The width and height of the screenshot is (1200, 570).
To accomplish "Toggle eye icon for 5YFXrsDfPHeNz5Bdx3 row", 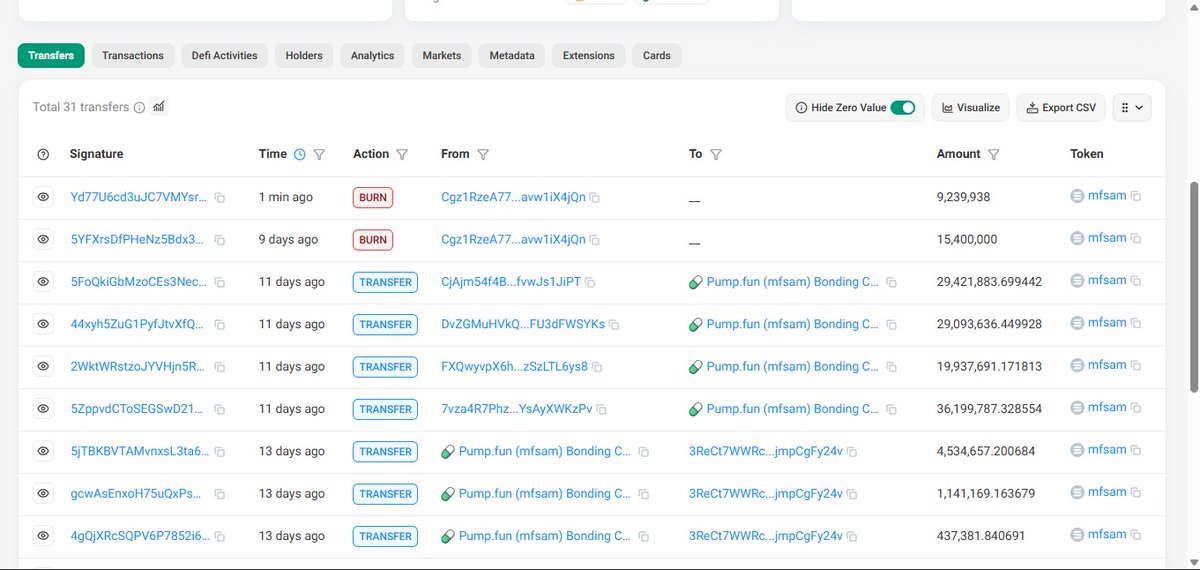I will click(43, 239).
